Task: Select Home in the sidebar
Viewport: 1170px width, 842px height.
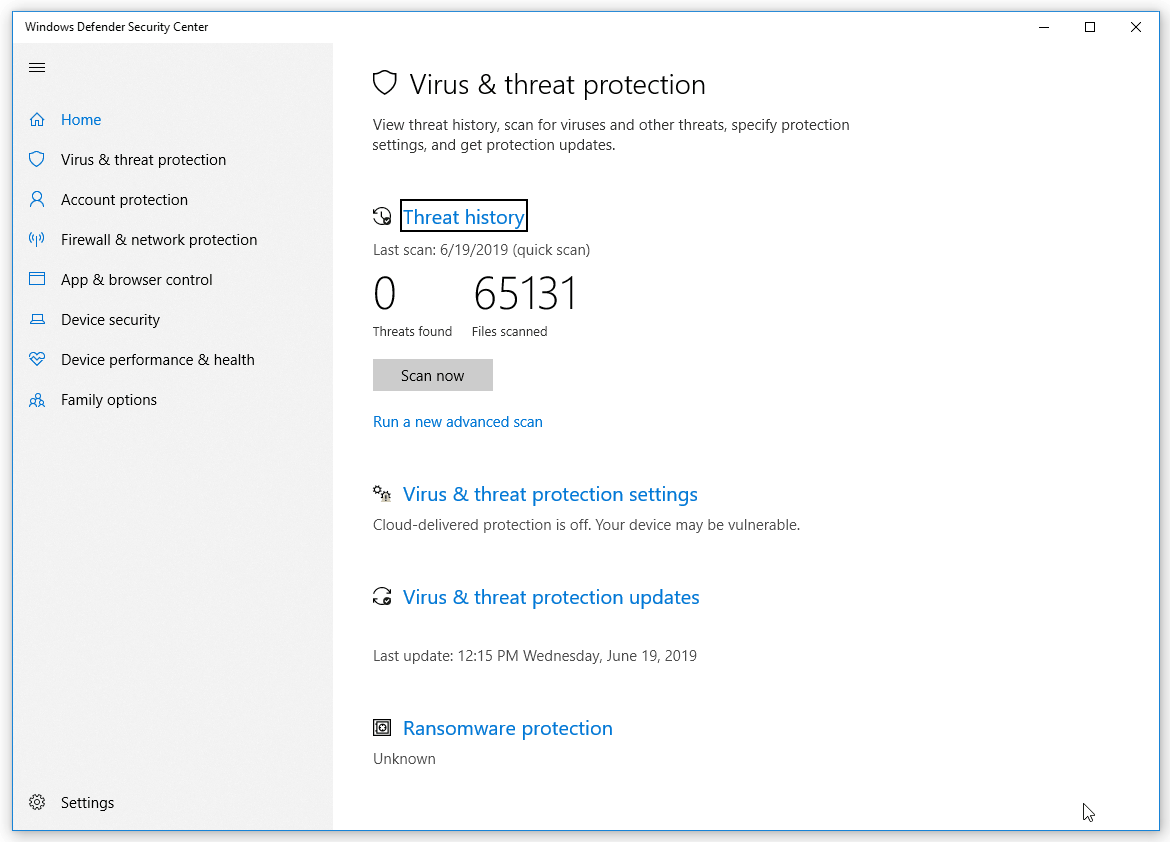Action: (80, 119)
